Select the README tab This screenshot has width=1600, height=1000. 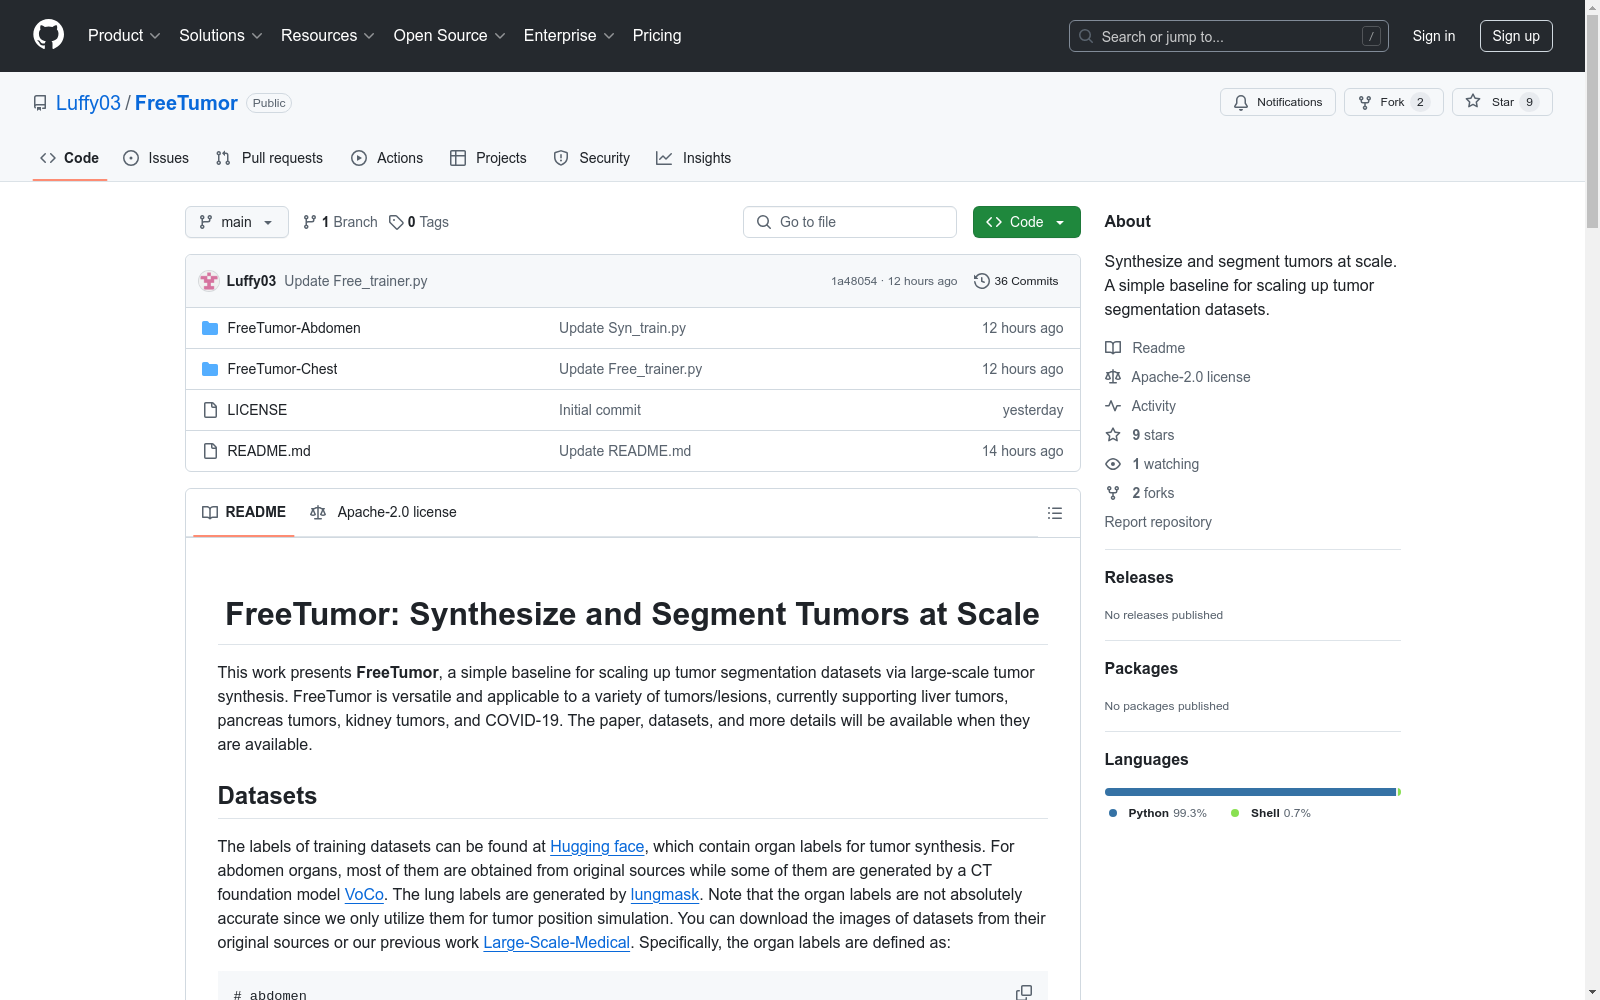[x=244, y=513]
